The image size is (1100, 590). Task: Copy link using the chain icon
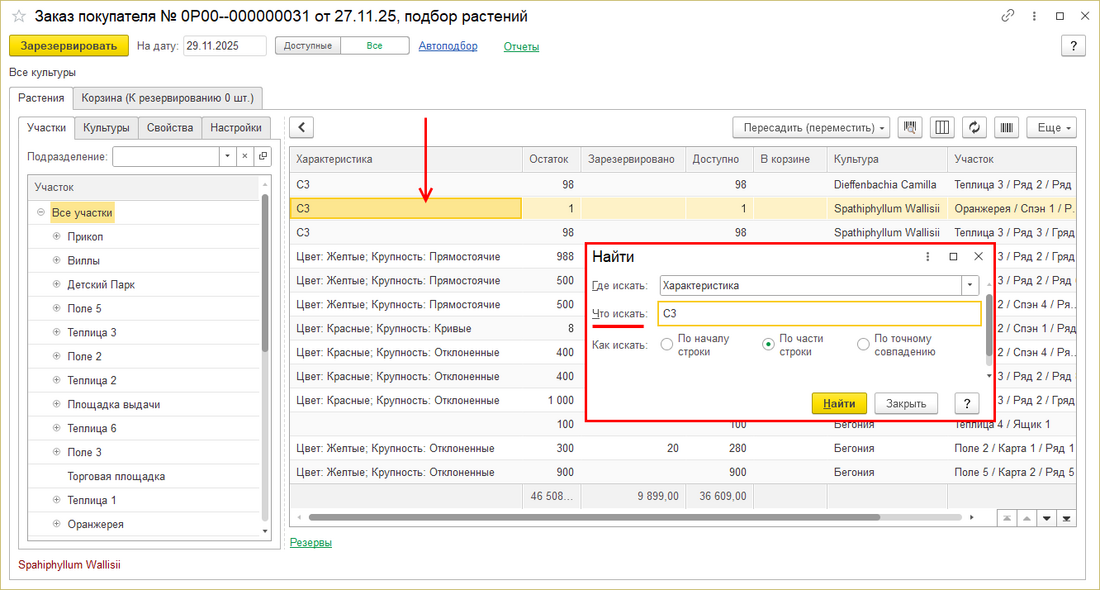click(x=1008, y=17)
